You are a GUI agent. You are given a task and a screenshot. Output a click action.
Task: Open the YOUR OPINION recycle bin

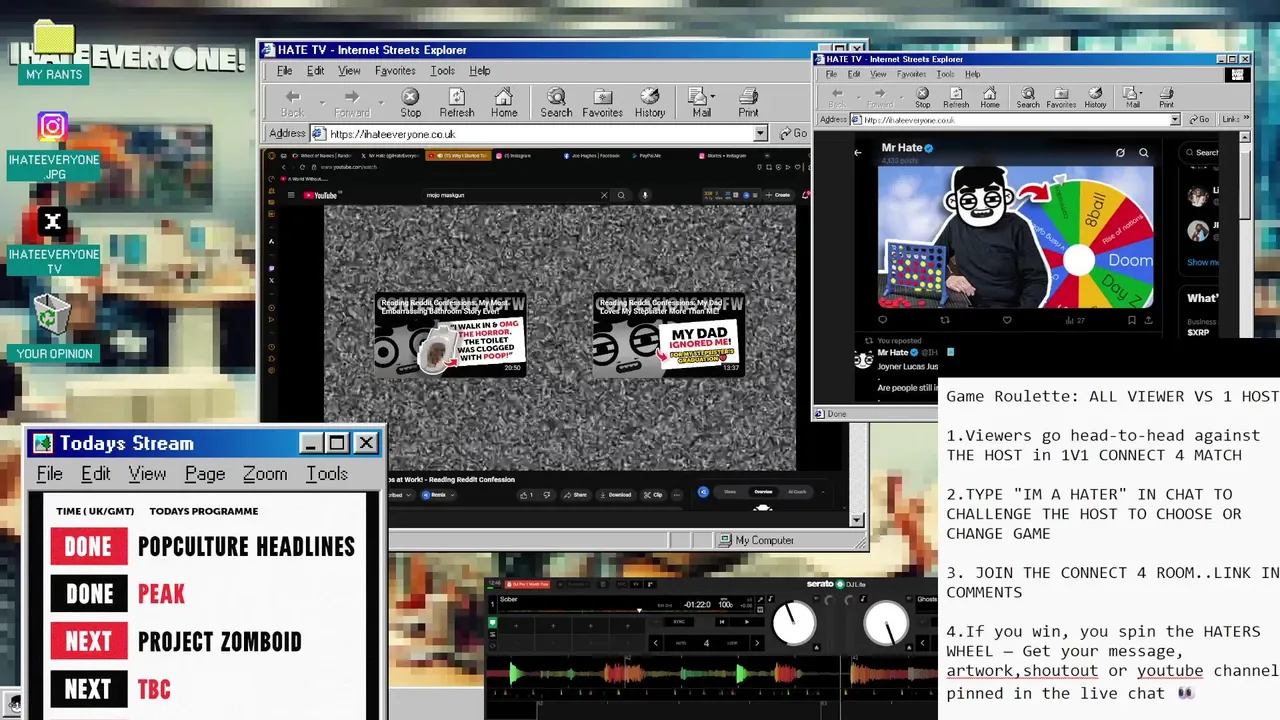point(54,328)
